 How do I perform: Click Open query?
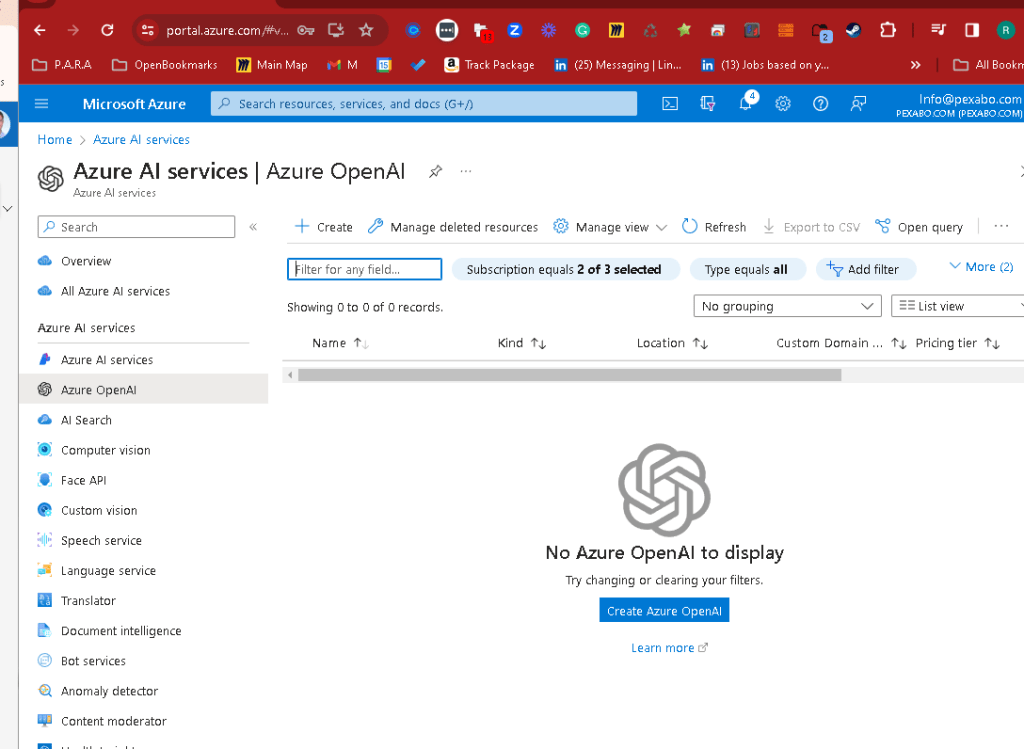point(919,227)
